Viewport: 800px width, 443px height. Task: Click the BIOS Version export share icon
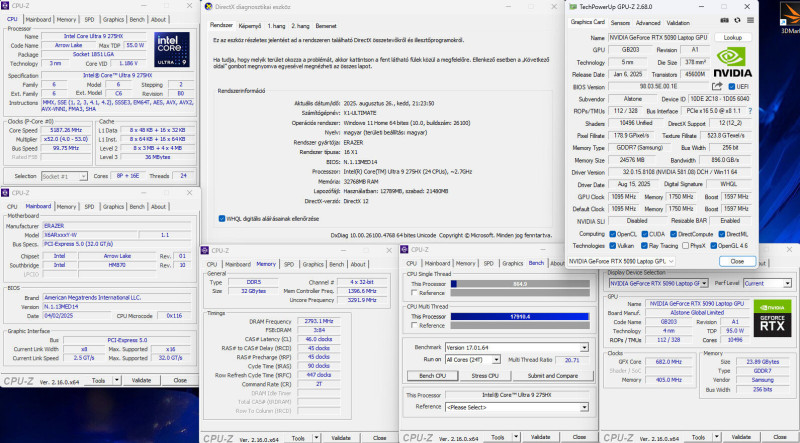[717, 86]
